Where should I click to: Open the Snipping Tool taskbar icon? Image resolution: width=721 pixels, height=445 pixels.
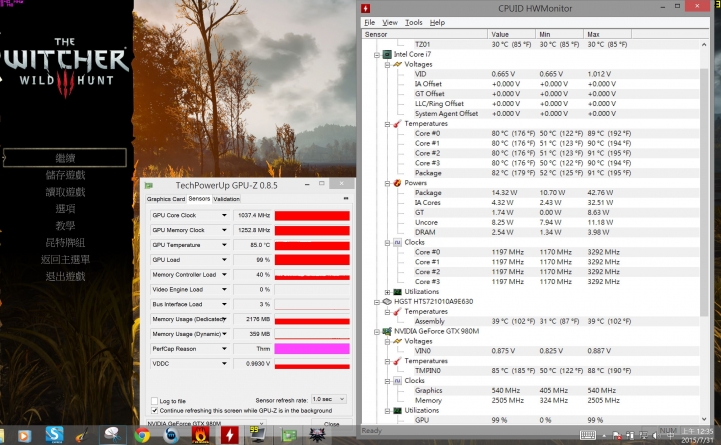point(113,434)
